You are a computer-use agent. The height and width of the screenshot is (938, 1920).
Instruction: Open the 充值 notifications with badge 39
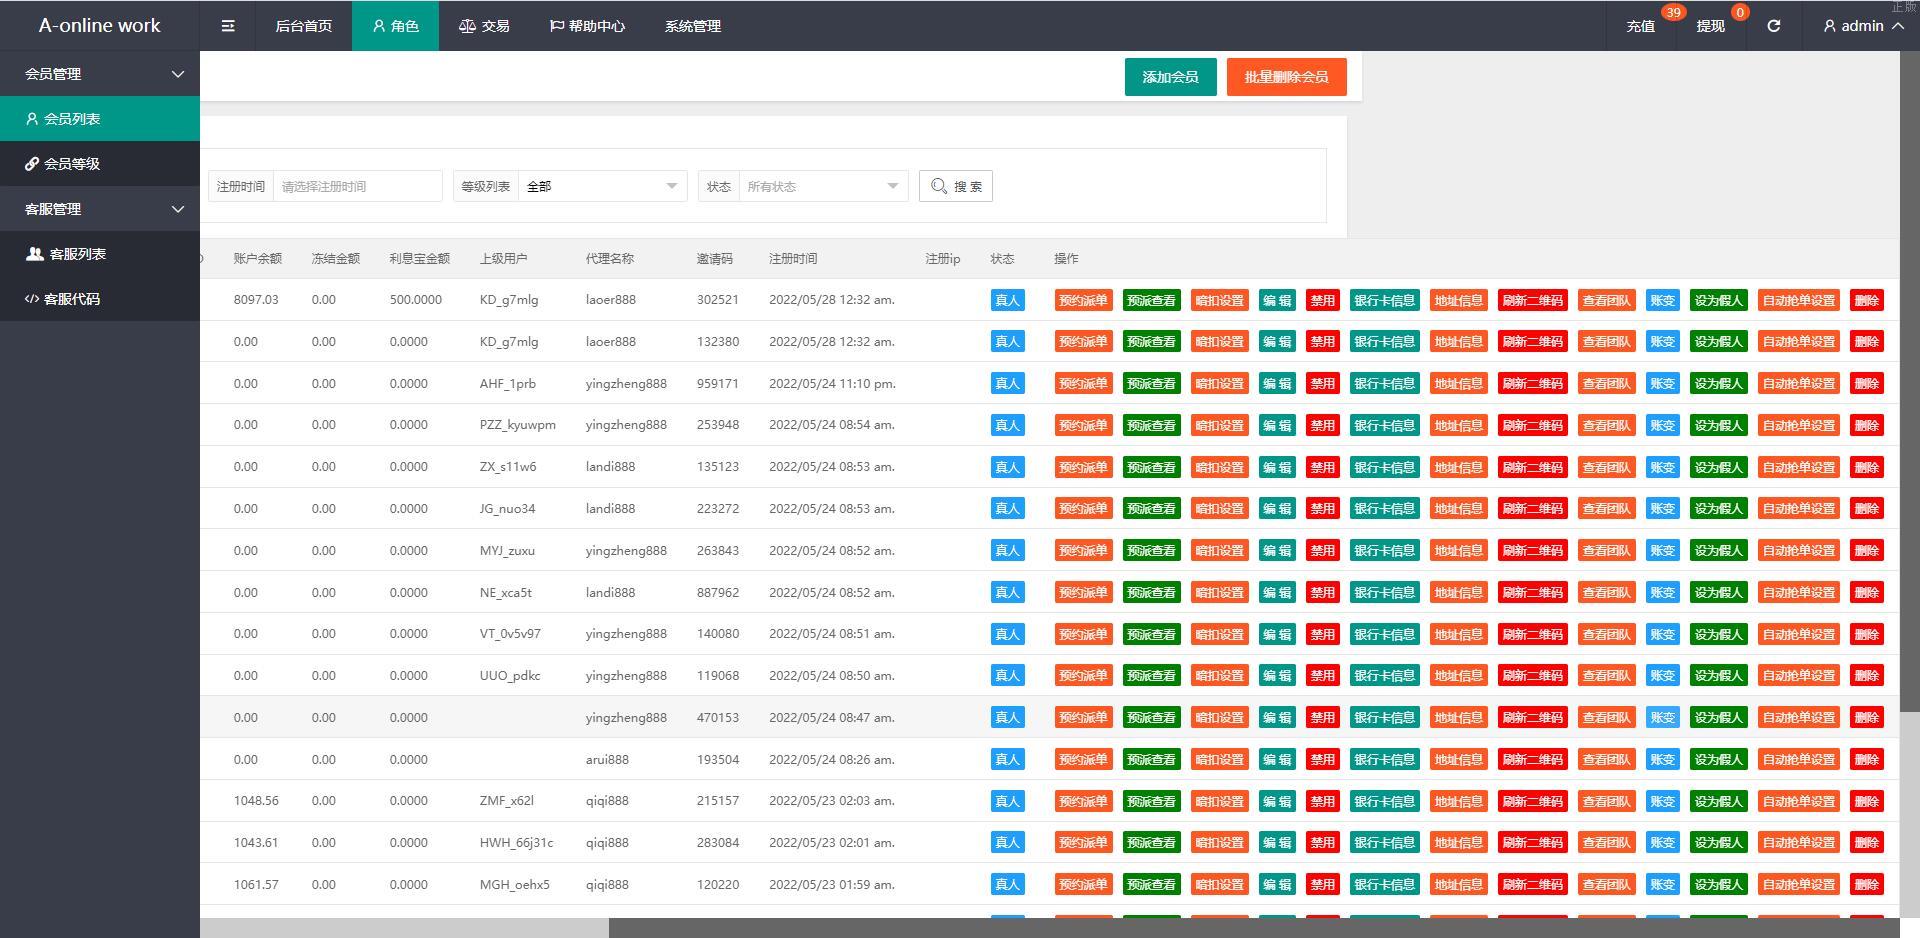click(1641, 26)
